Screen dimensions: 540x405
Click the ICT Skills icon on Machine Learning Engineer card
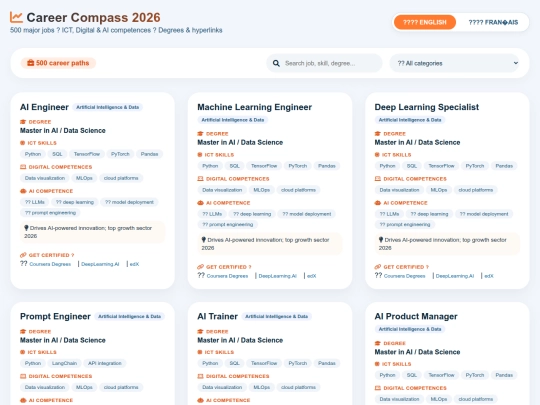pyautogui.click(x=200, y=155)
